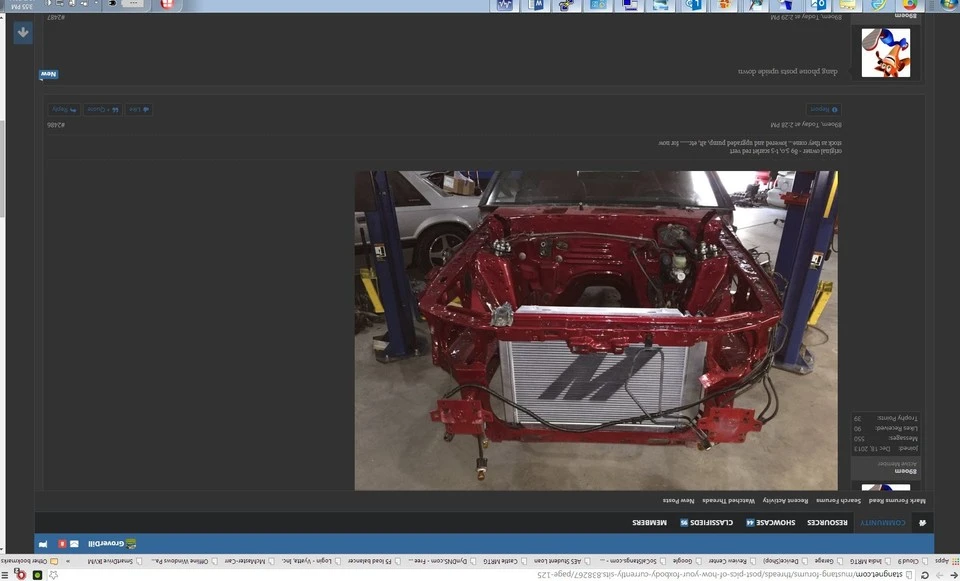Open Recent Activity

pos(786,501)
